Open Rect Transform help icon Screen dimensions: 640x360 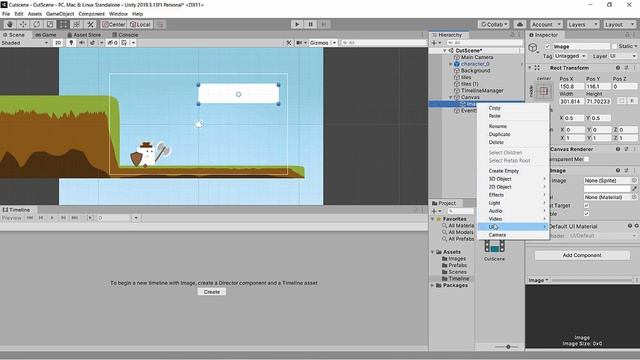[618, 68]
